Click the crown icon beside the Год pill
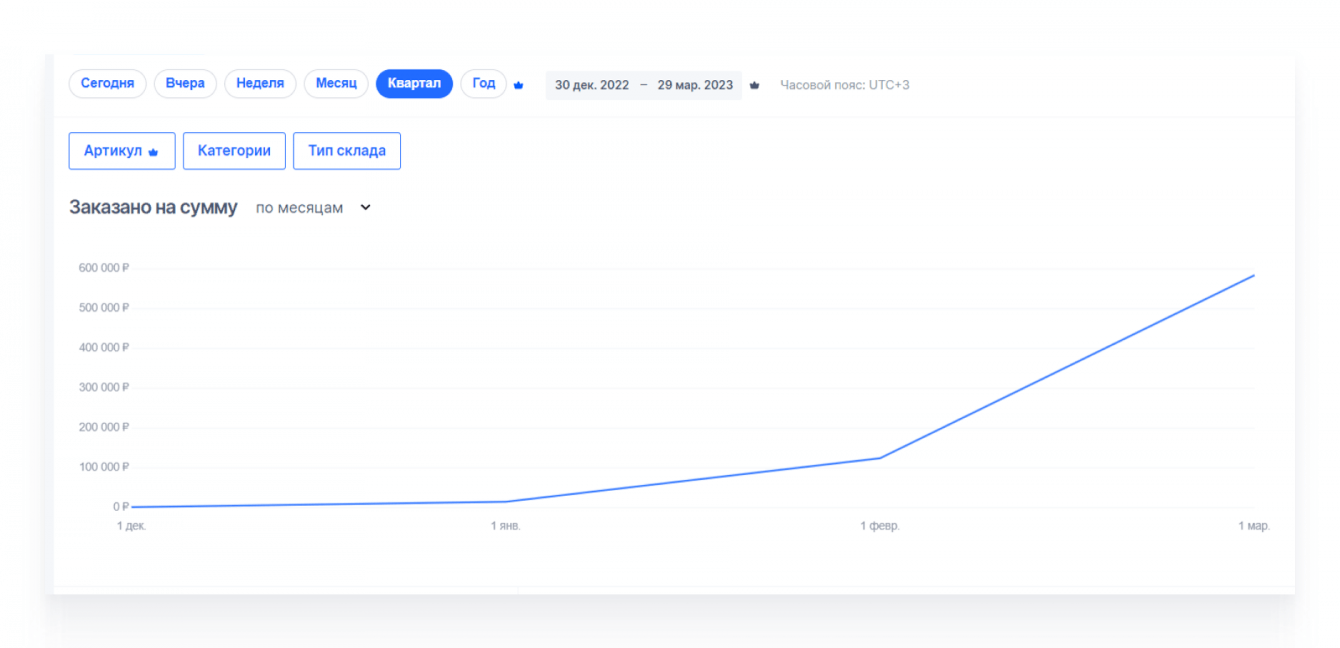Viewport: 1340px width, 648px height. point(518,86)
